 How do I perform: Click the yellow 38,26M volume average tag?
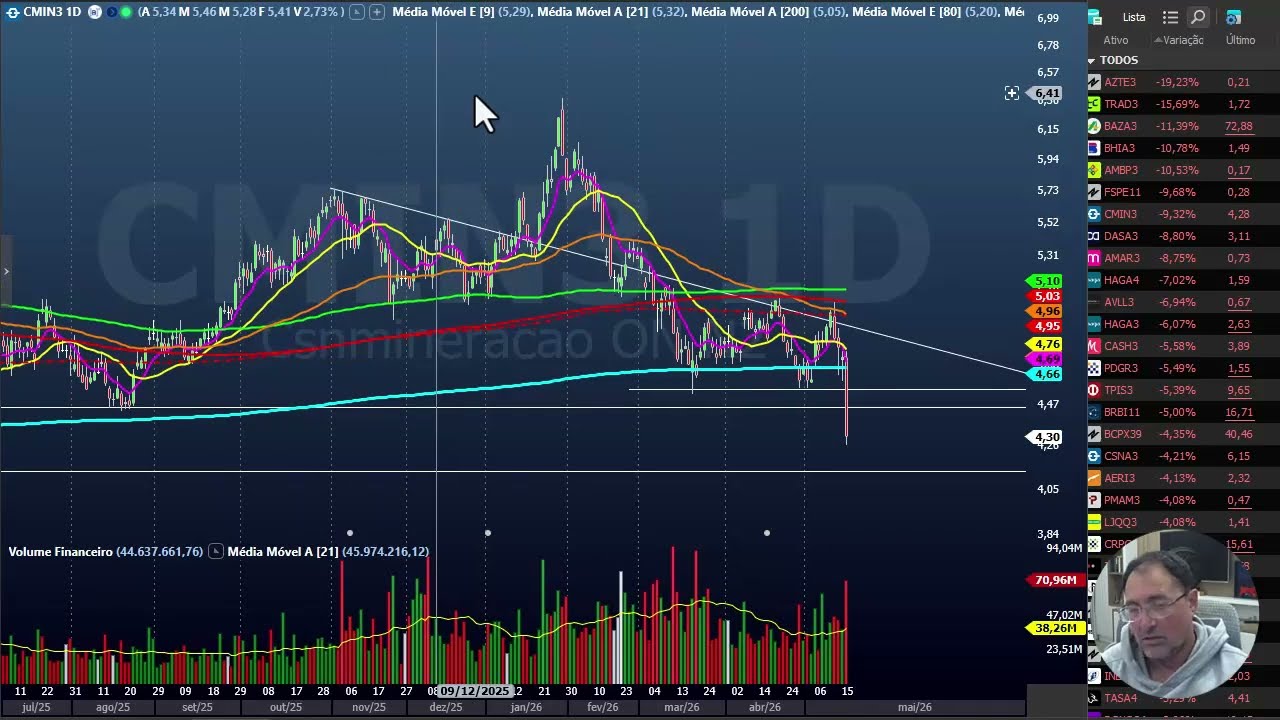pyautogui.click(x=1054, y=628)
